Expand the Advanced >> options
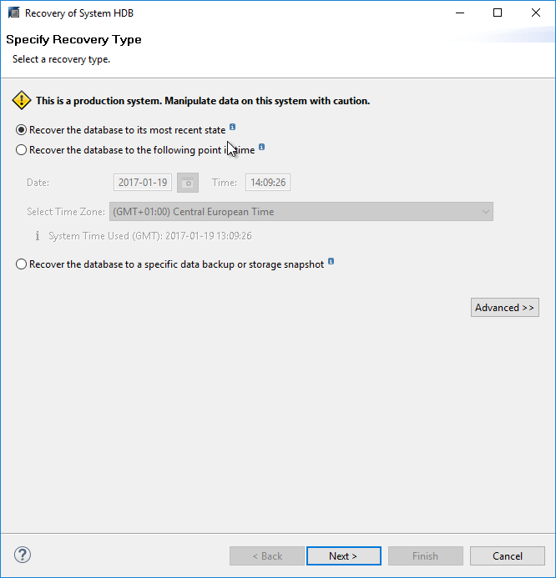The width and height of the screenshot is (556, 578). pos(505,307)
